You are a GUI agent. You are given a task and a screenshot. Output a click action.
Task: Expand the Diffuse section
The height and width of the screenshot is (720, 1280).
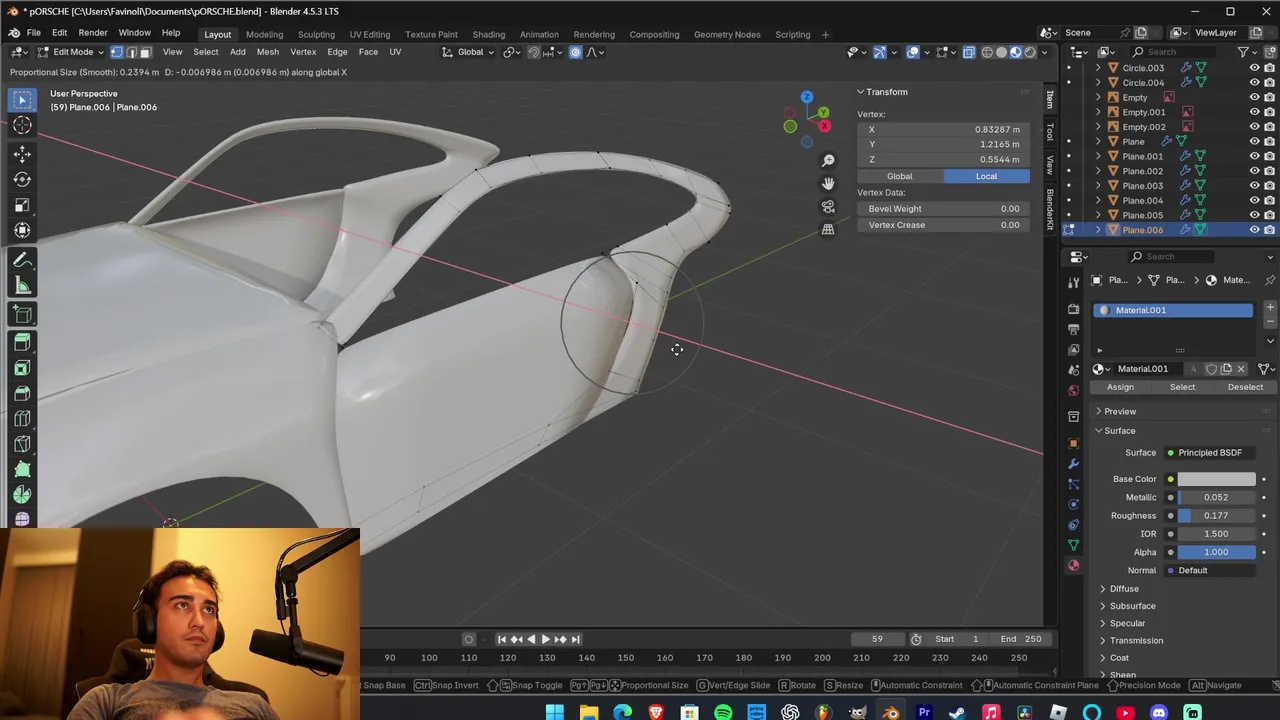pos(1123,589)
